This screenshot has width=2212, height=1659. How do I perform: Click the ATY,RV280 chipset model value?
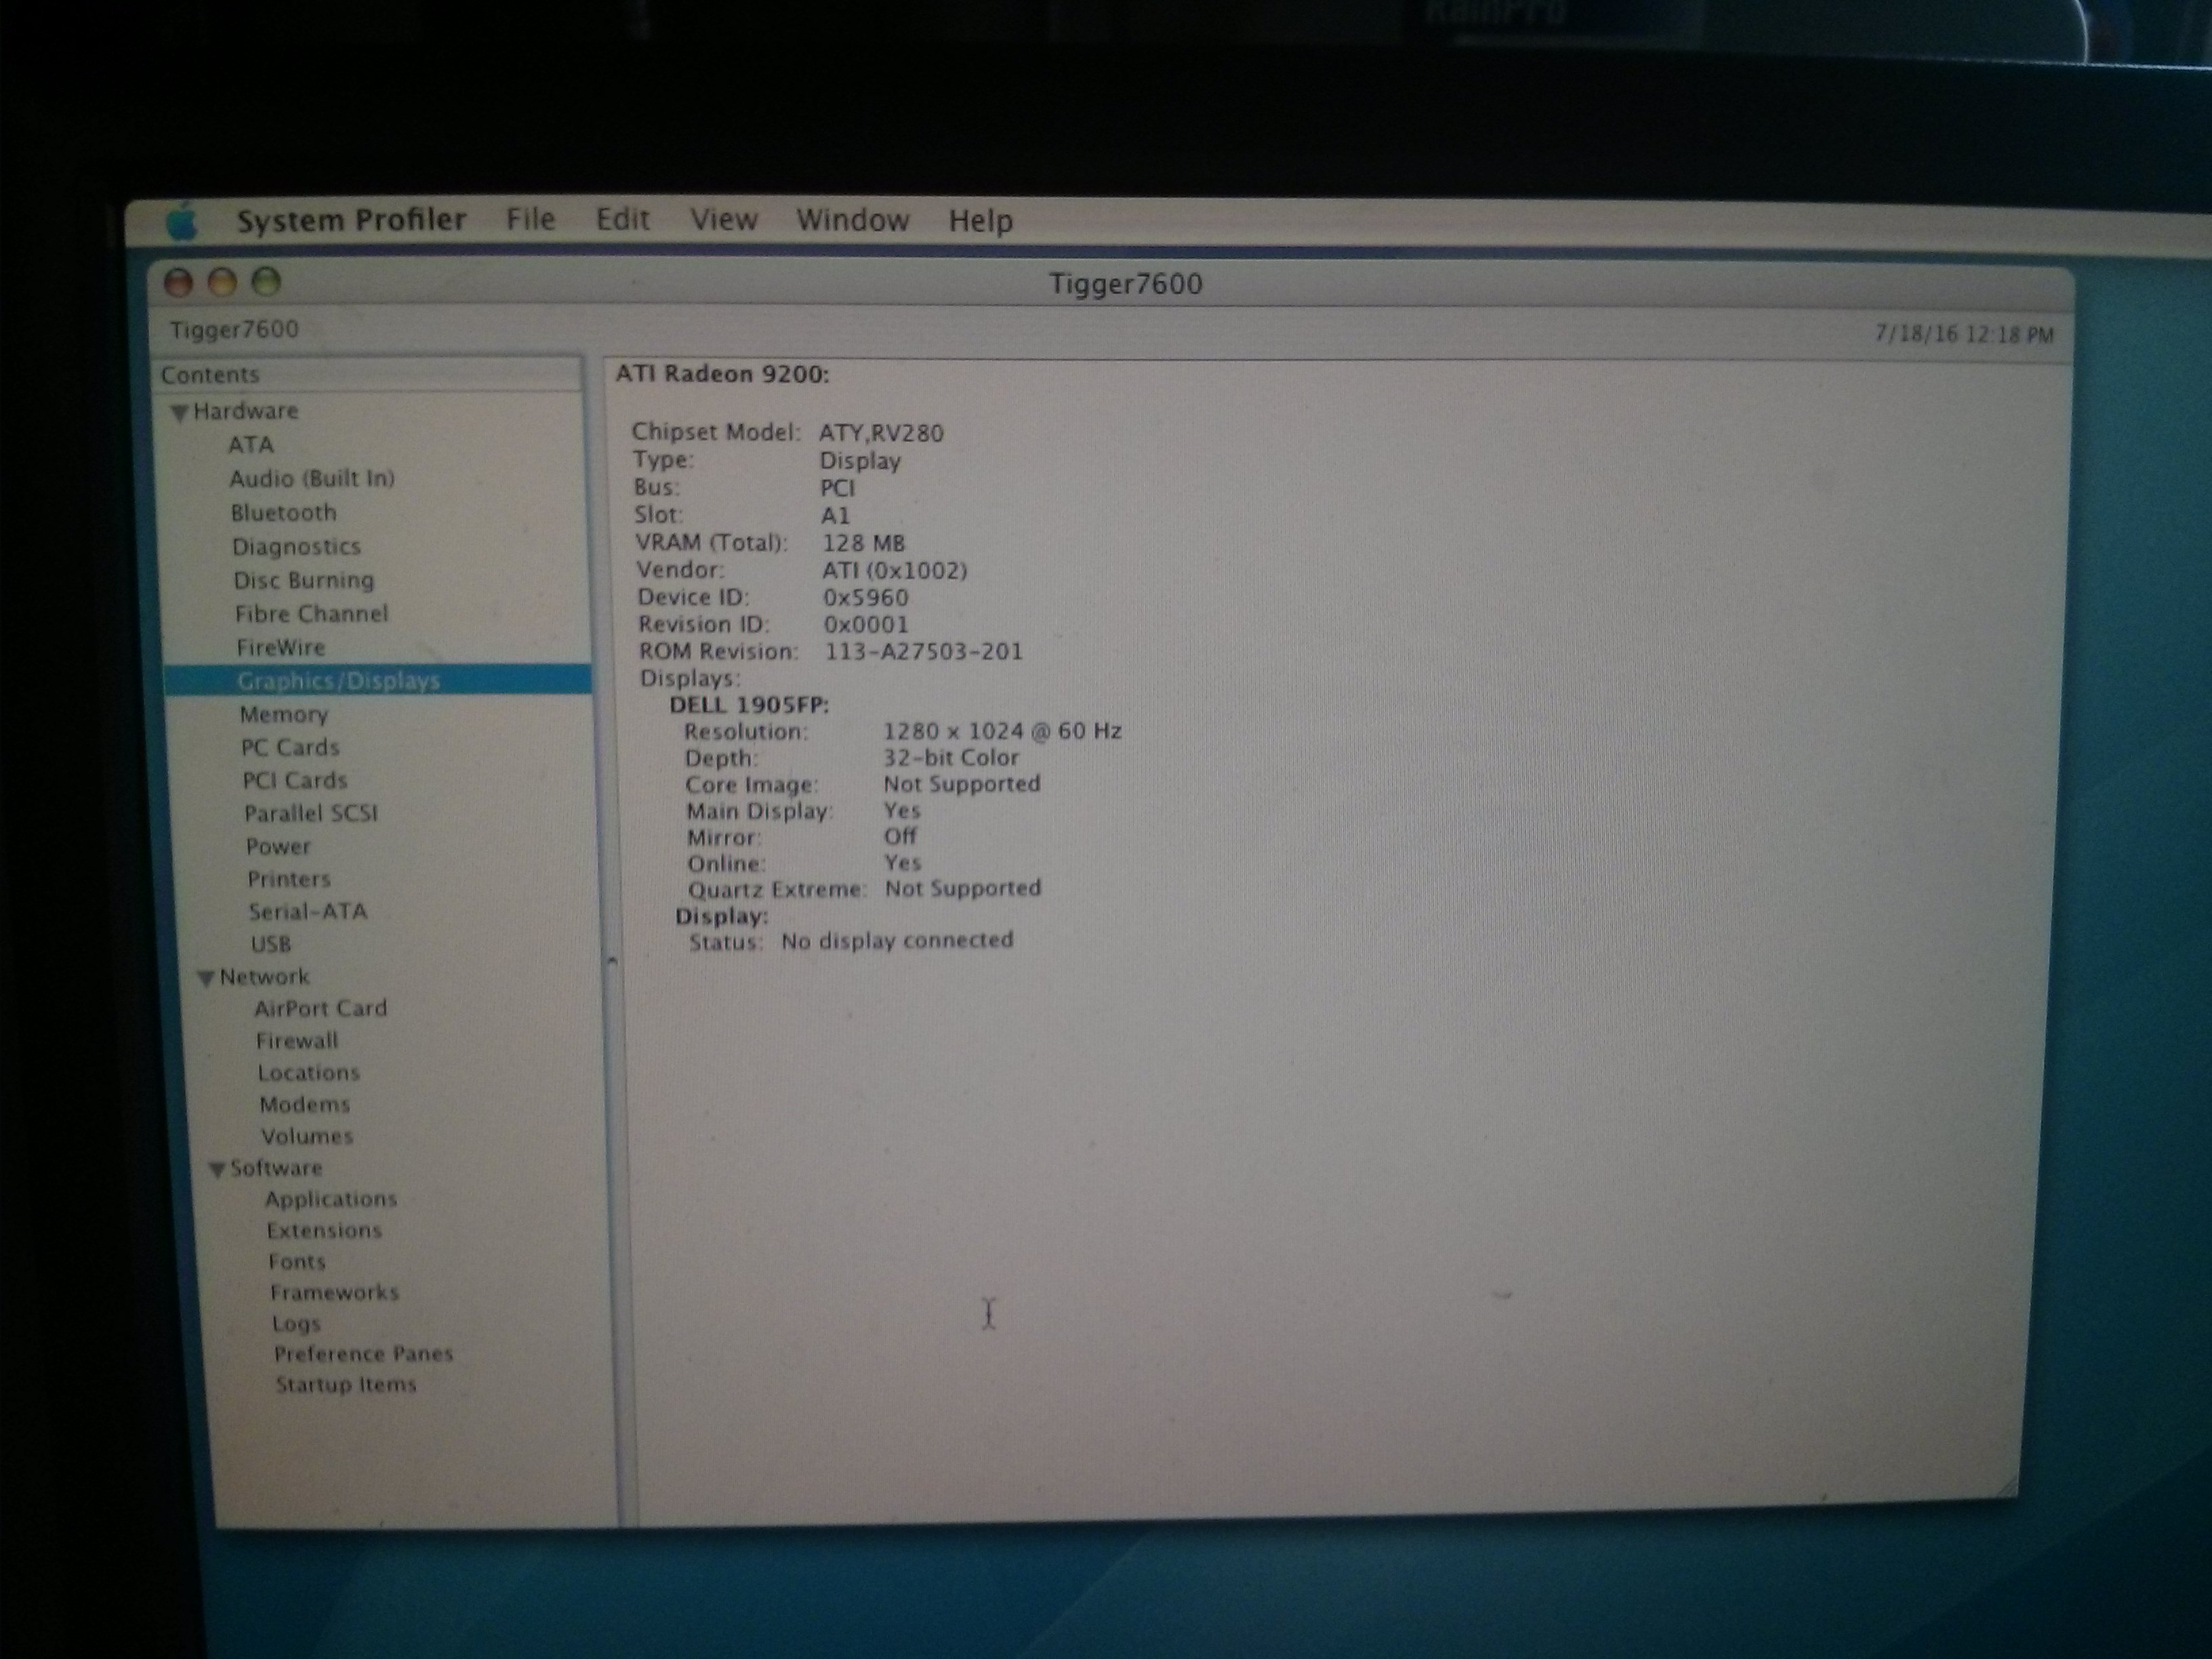[x=881, y=433]
